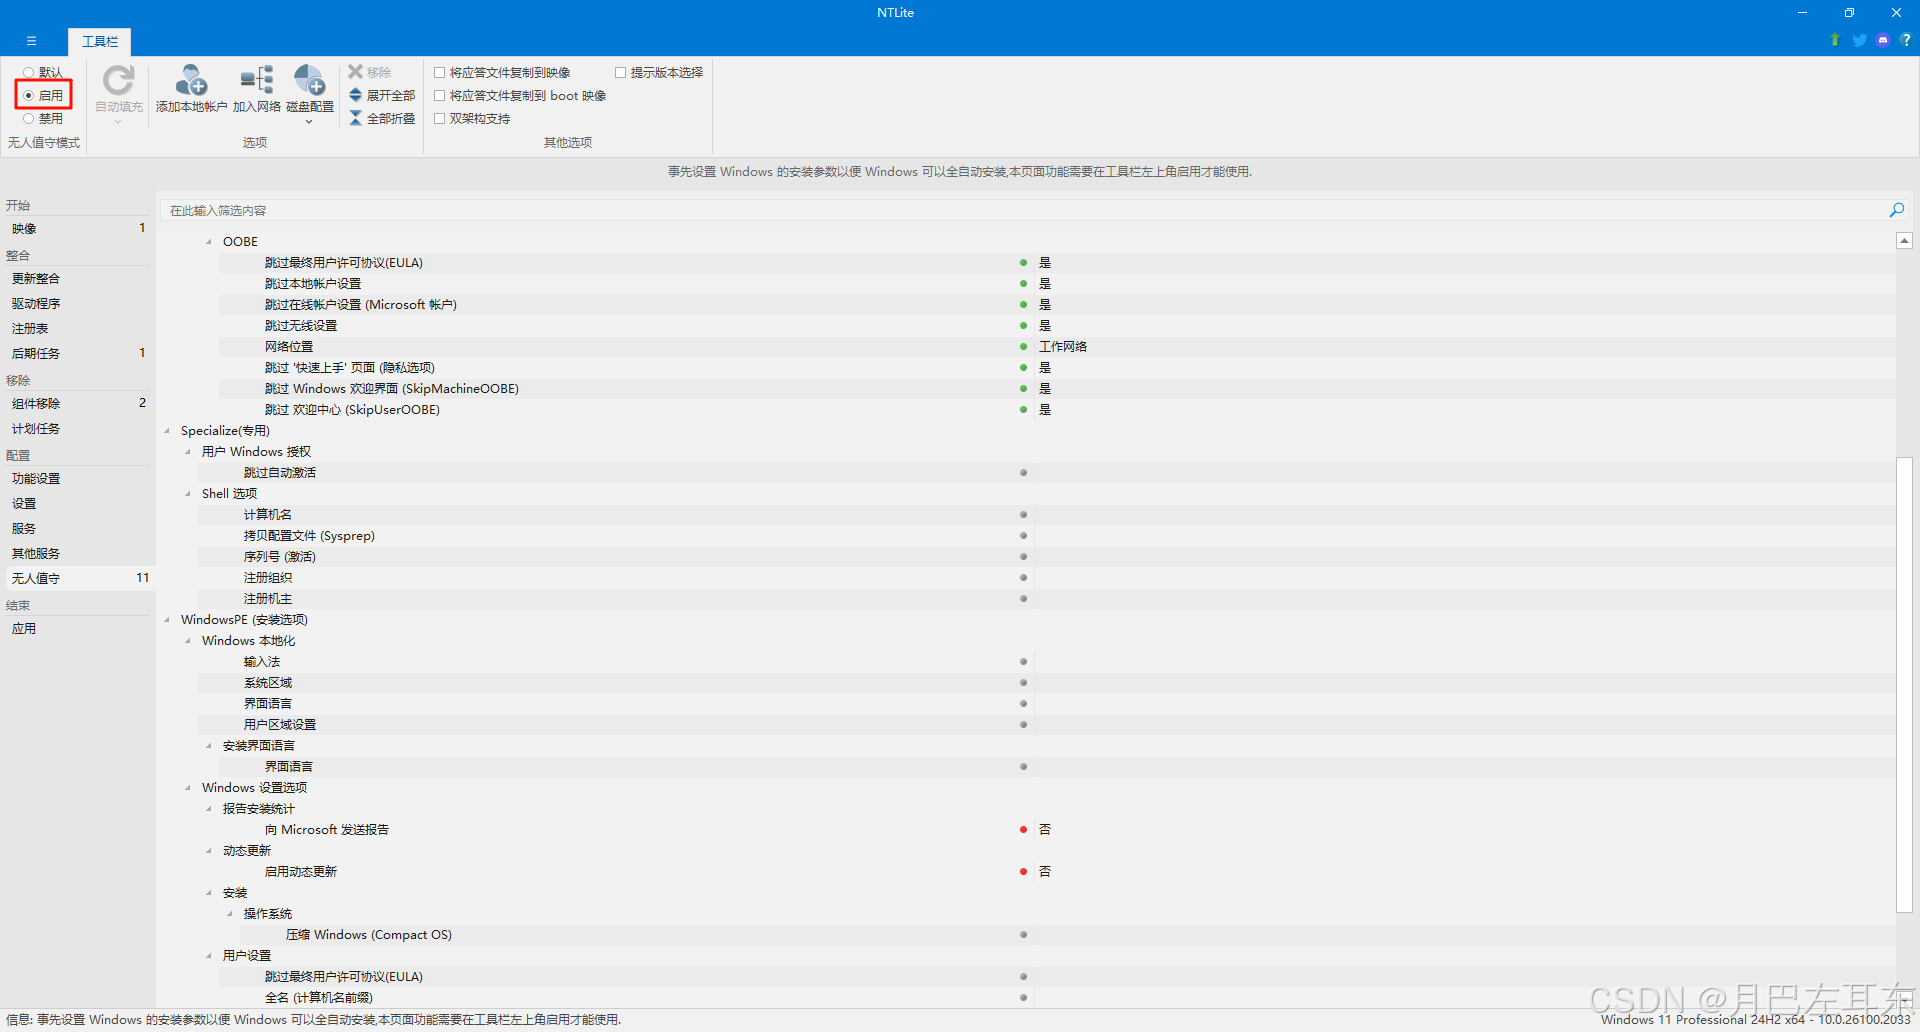Viewport: 1920px width, 1032px height.
Task: Open the Discord icon
Action: coord(1883,40)
